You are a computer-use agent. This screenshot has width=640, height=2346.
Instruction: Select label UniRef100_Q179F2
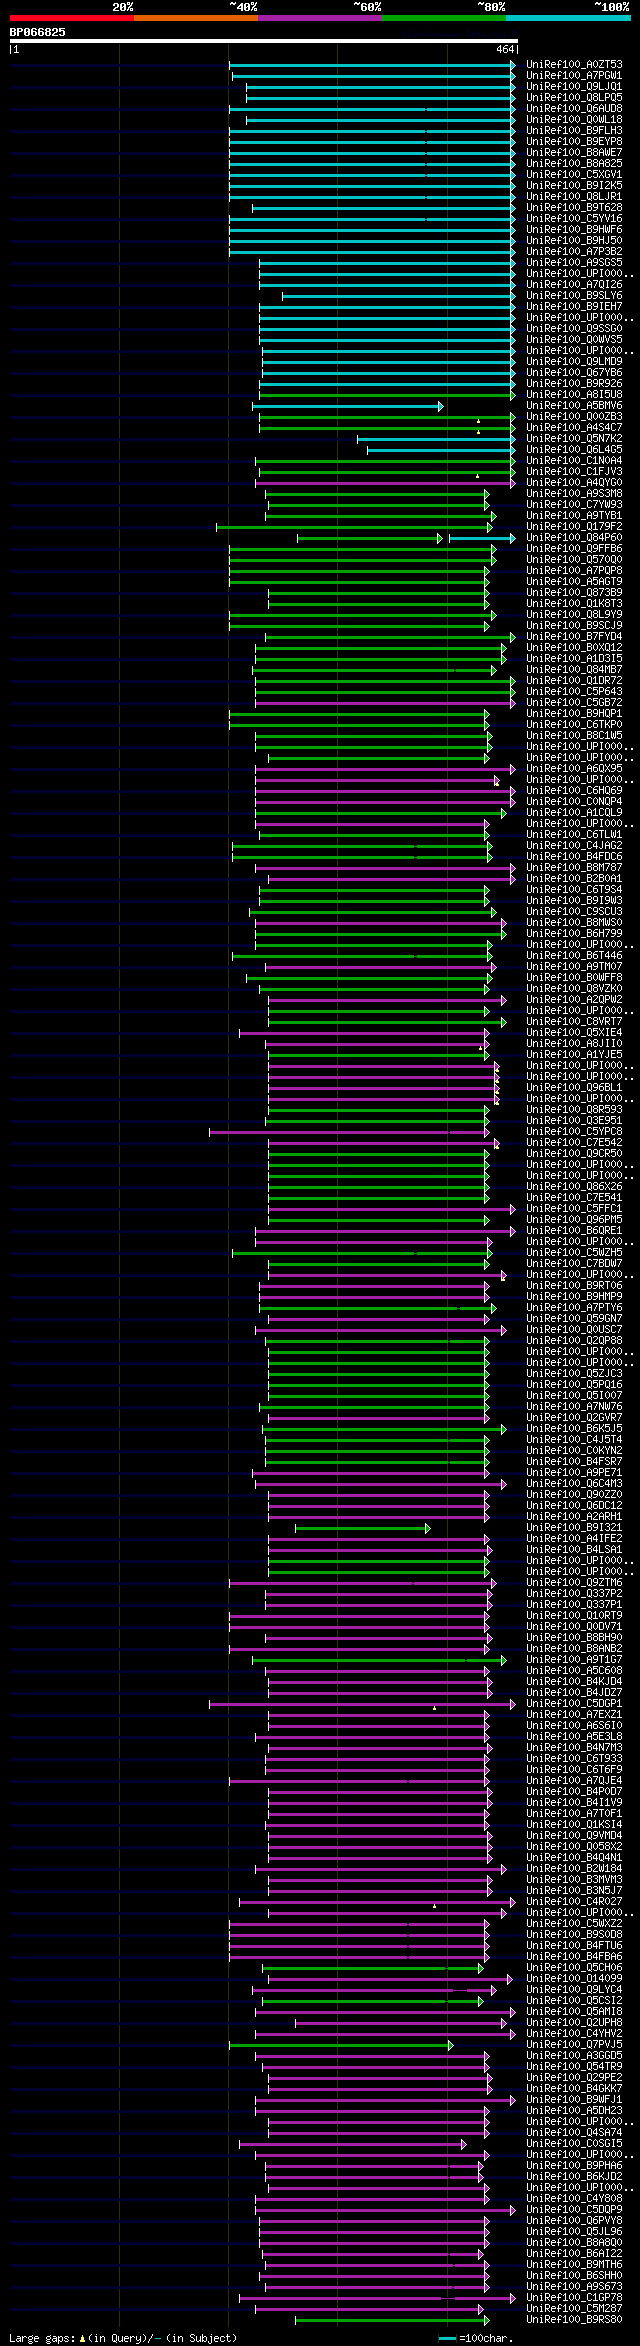[574, 527]
